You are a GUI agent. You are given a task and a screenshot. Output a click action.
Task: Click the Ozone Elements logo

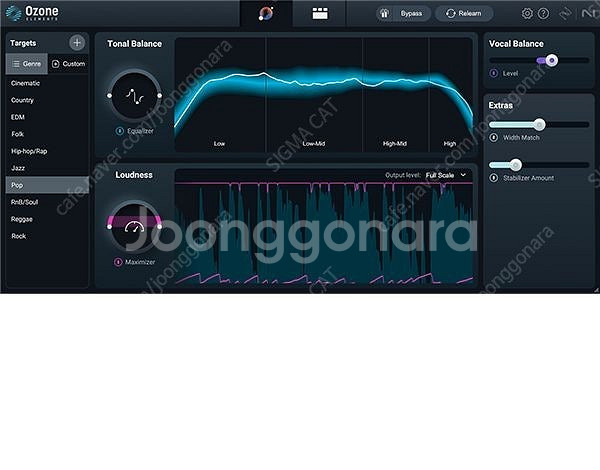33,13
